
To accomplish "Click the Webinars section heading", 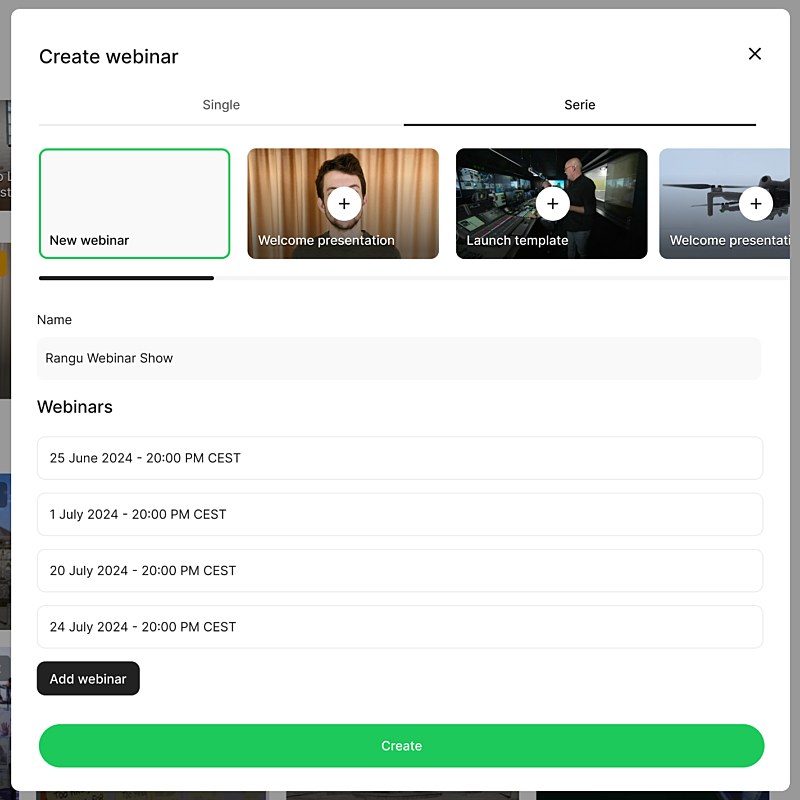I will click(x=75, y=407).
